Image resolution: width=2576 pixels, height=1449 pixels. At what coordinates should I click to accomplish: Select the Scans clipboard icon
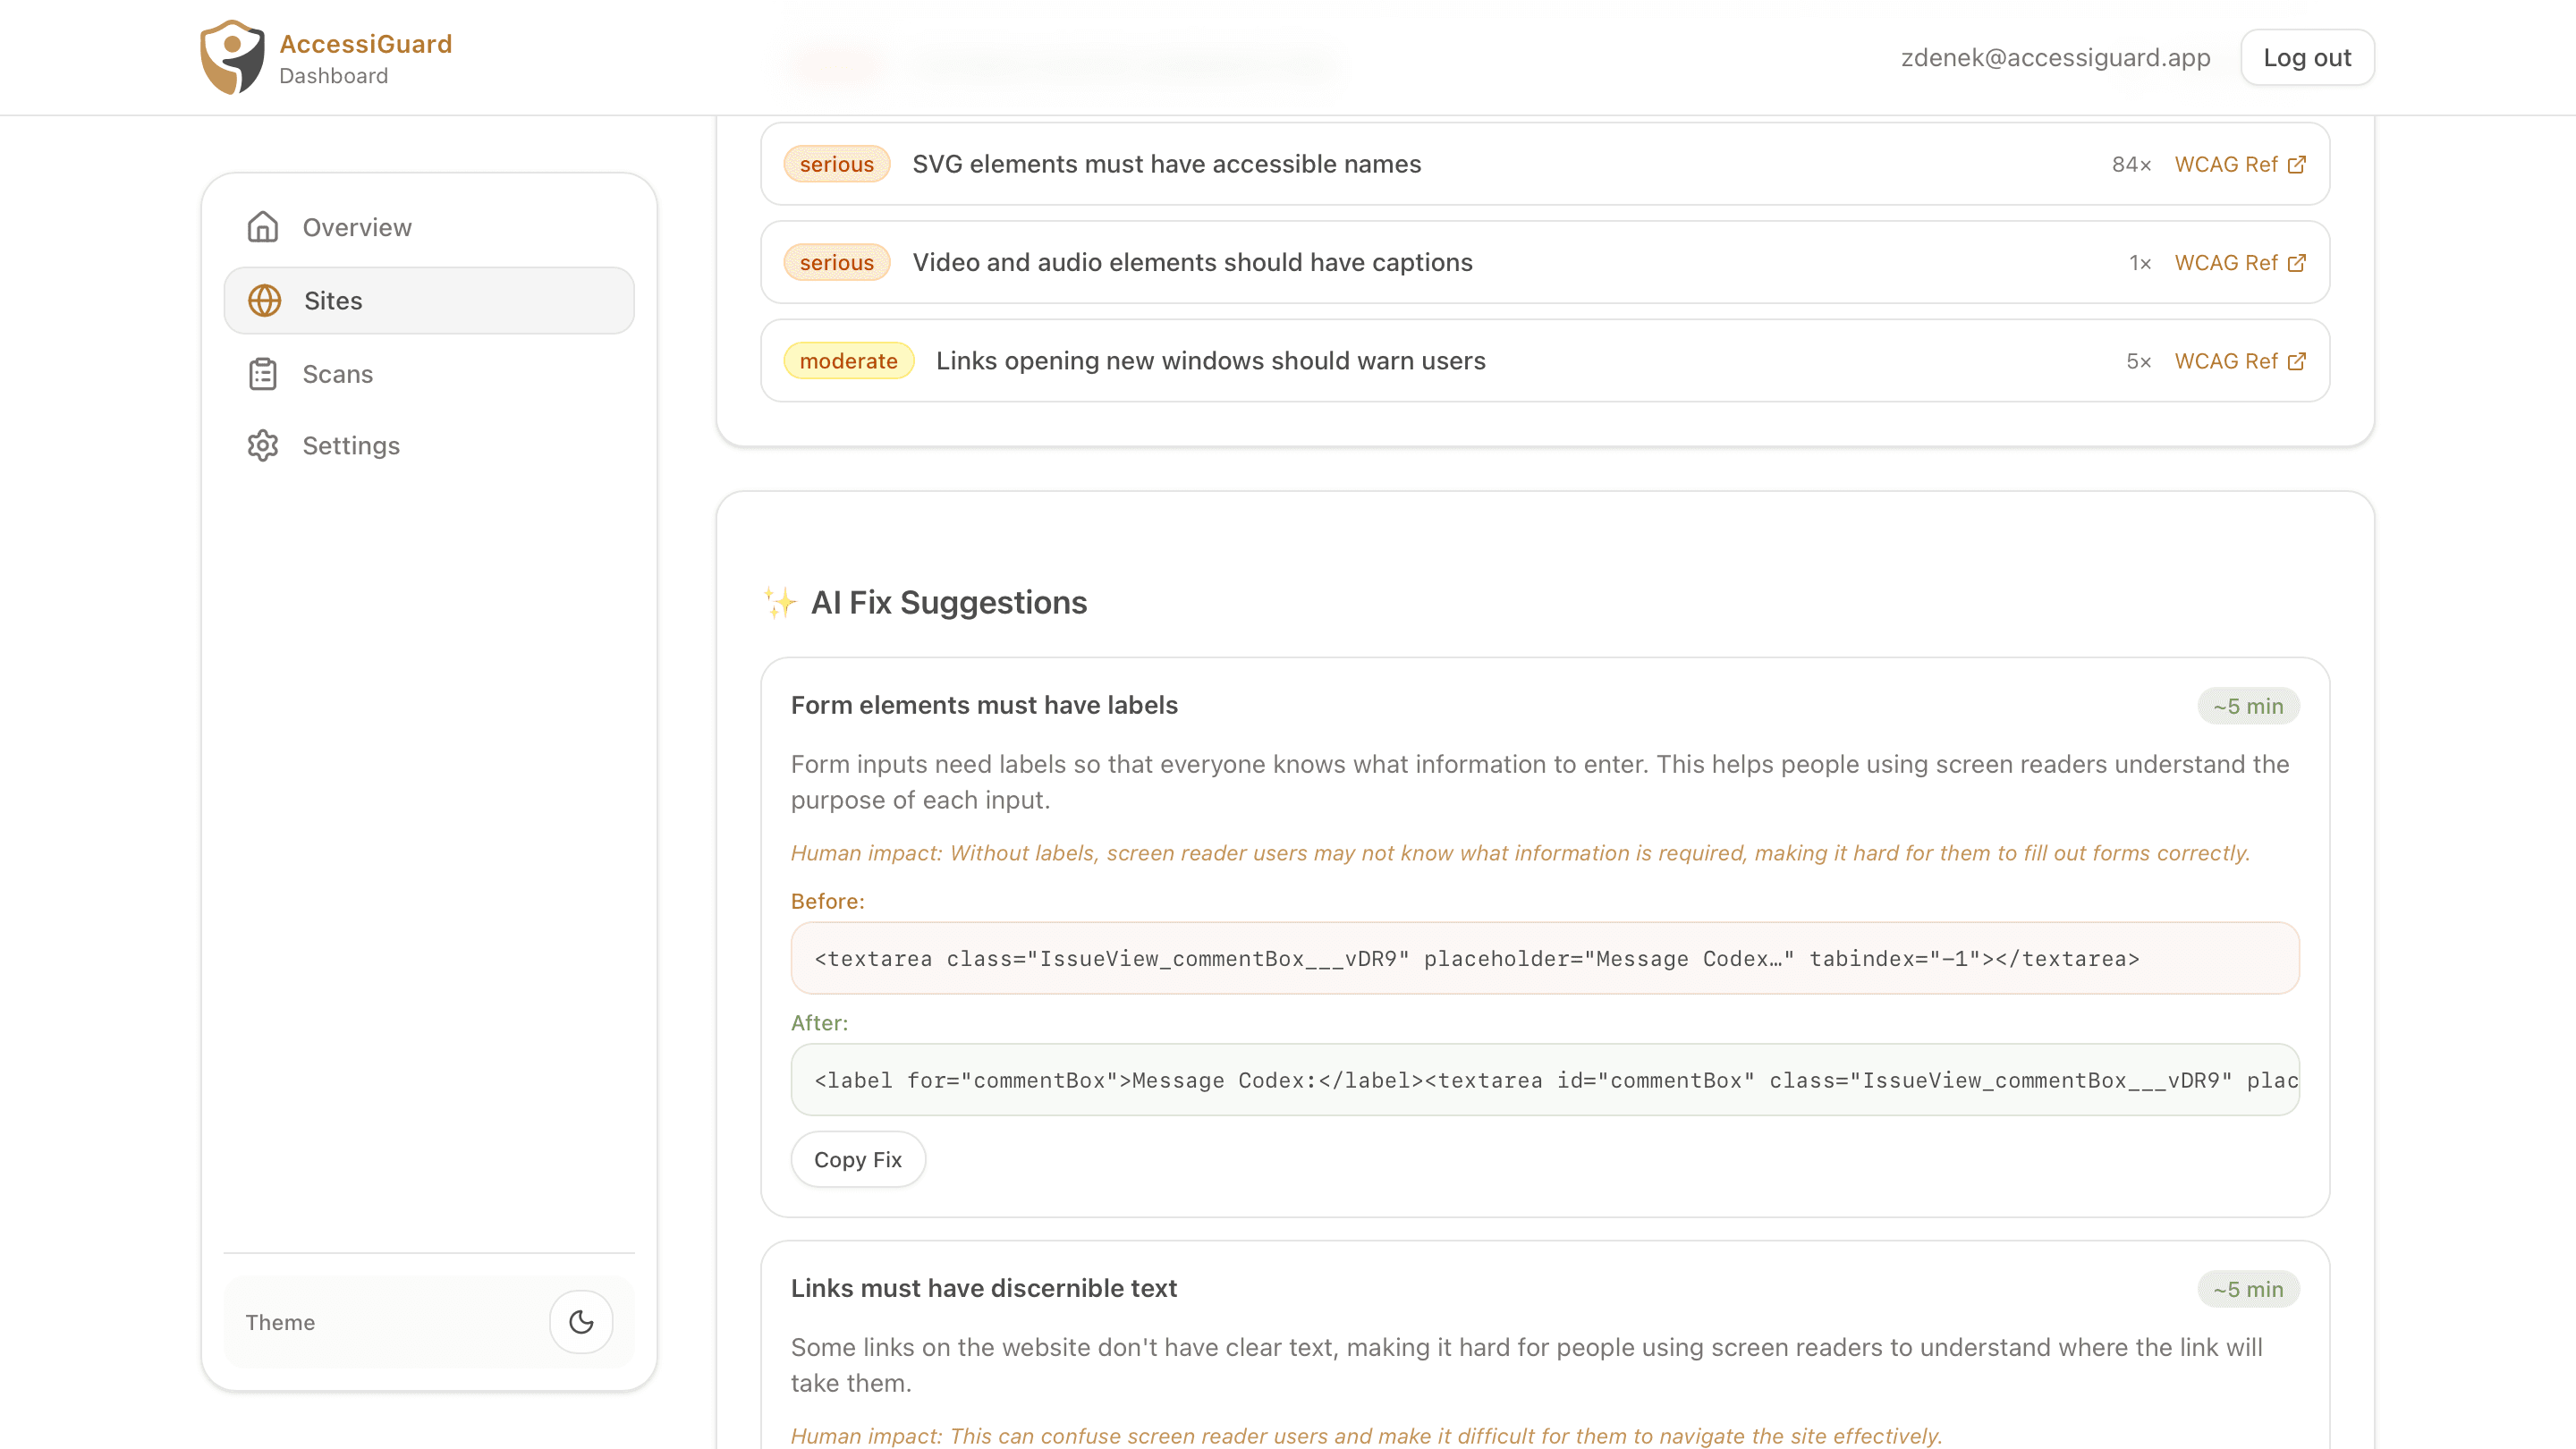click(263, 373)
